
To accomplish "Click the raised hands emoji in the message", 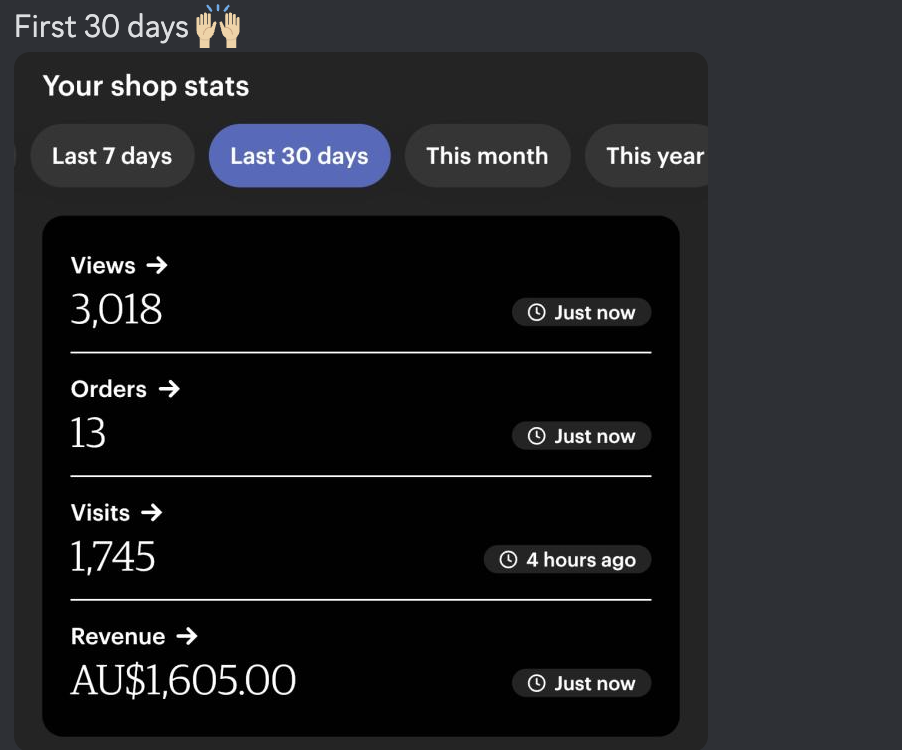I will click(218, 26).
